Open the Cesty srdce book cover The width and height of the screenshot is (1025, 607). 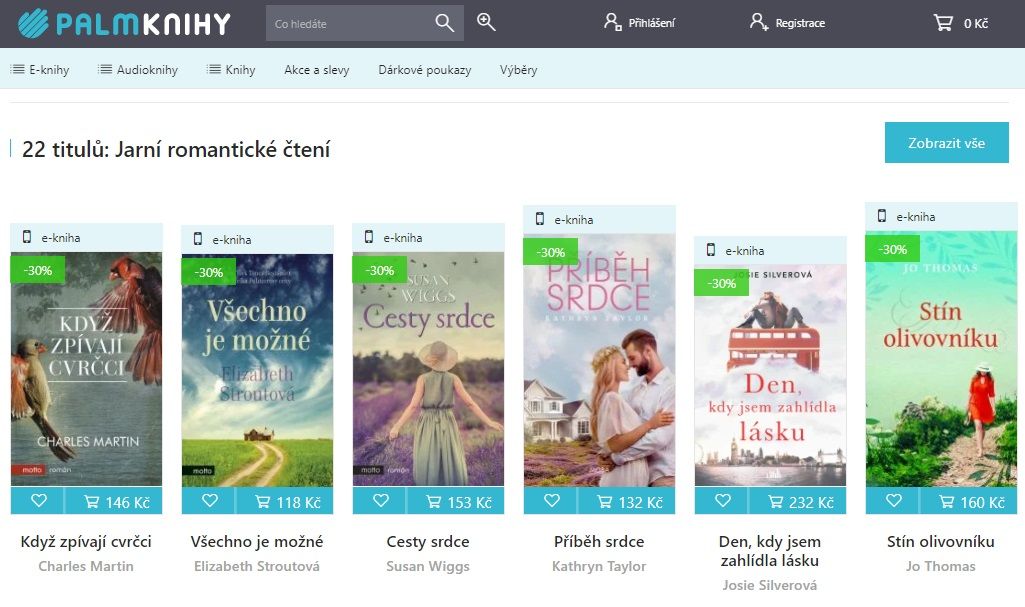click(428, 369)
